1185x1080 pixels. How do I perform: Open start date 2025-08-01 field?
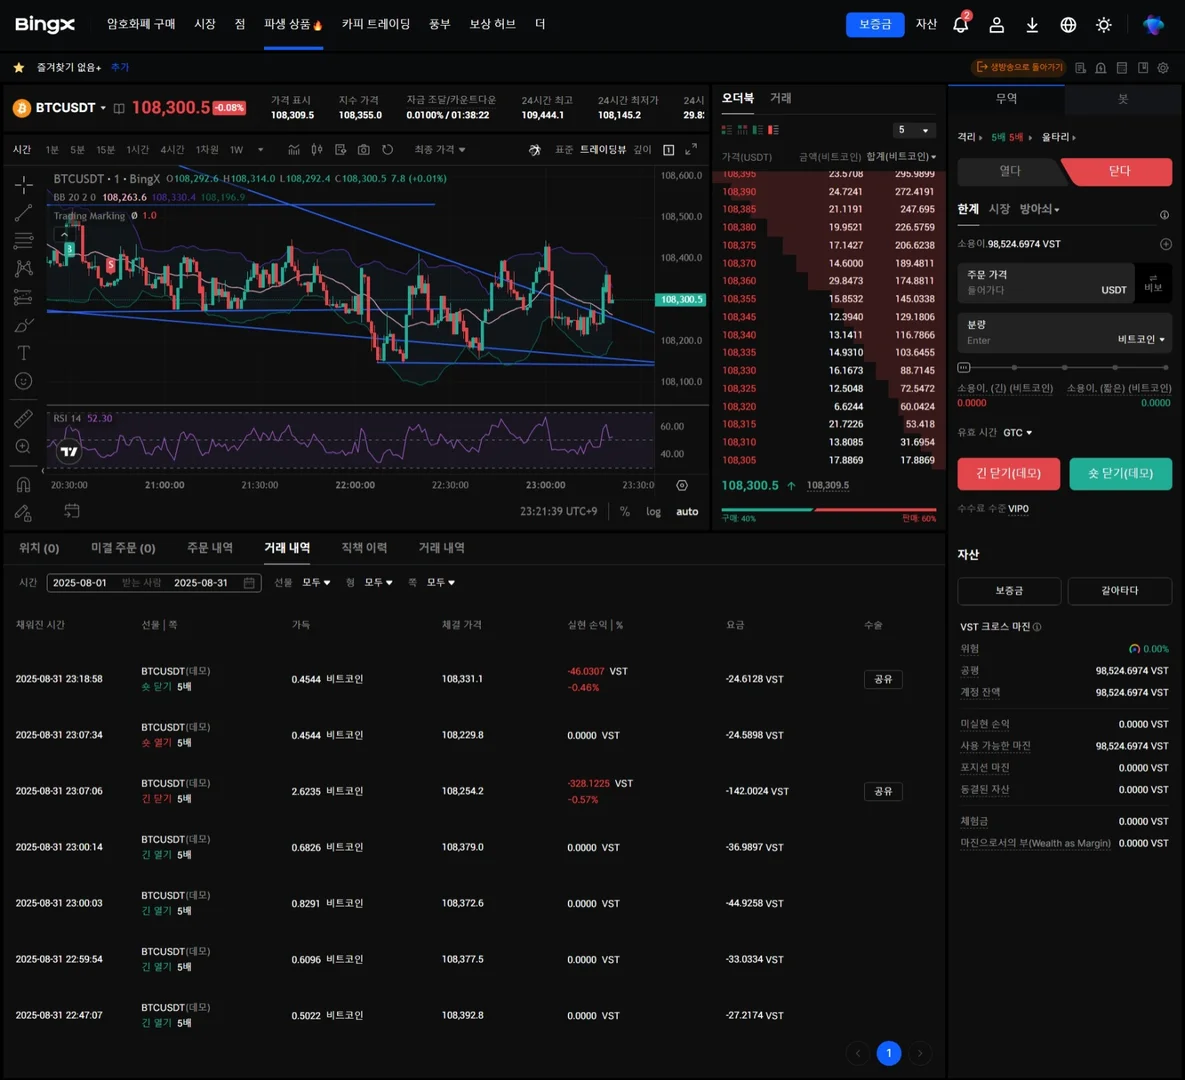(x=79, y=583)
